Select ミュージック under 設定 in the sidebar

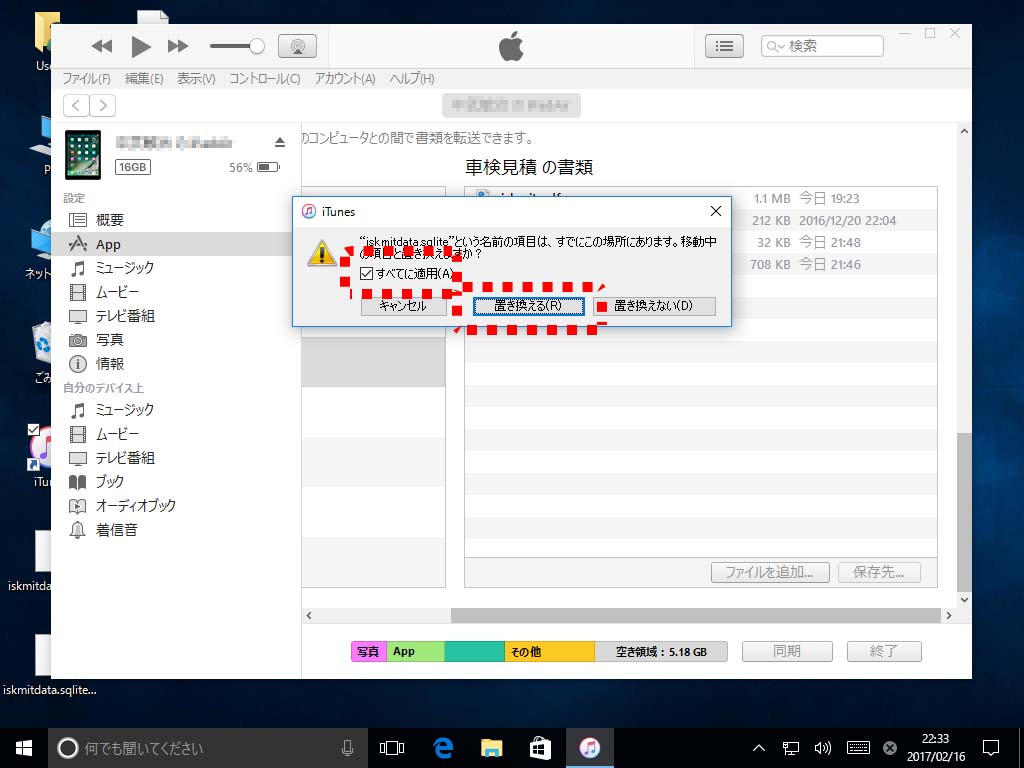tap(124, 268)
